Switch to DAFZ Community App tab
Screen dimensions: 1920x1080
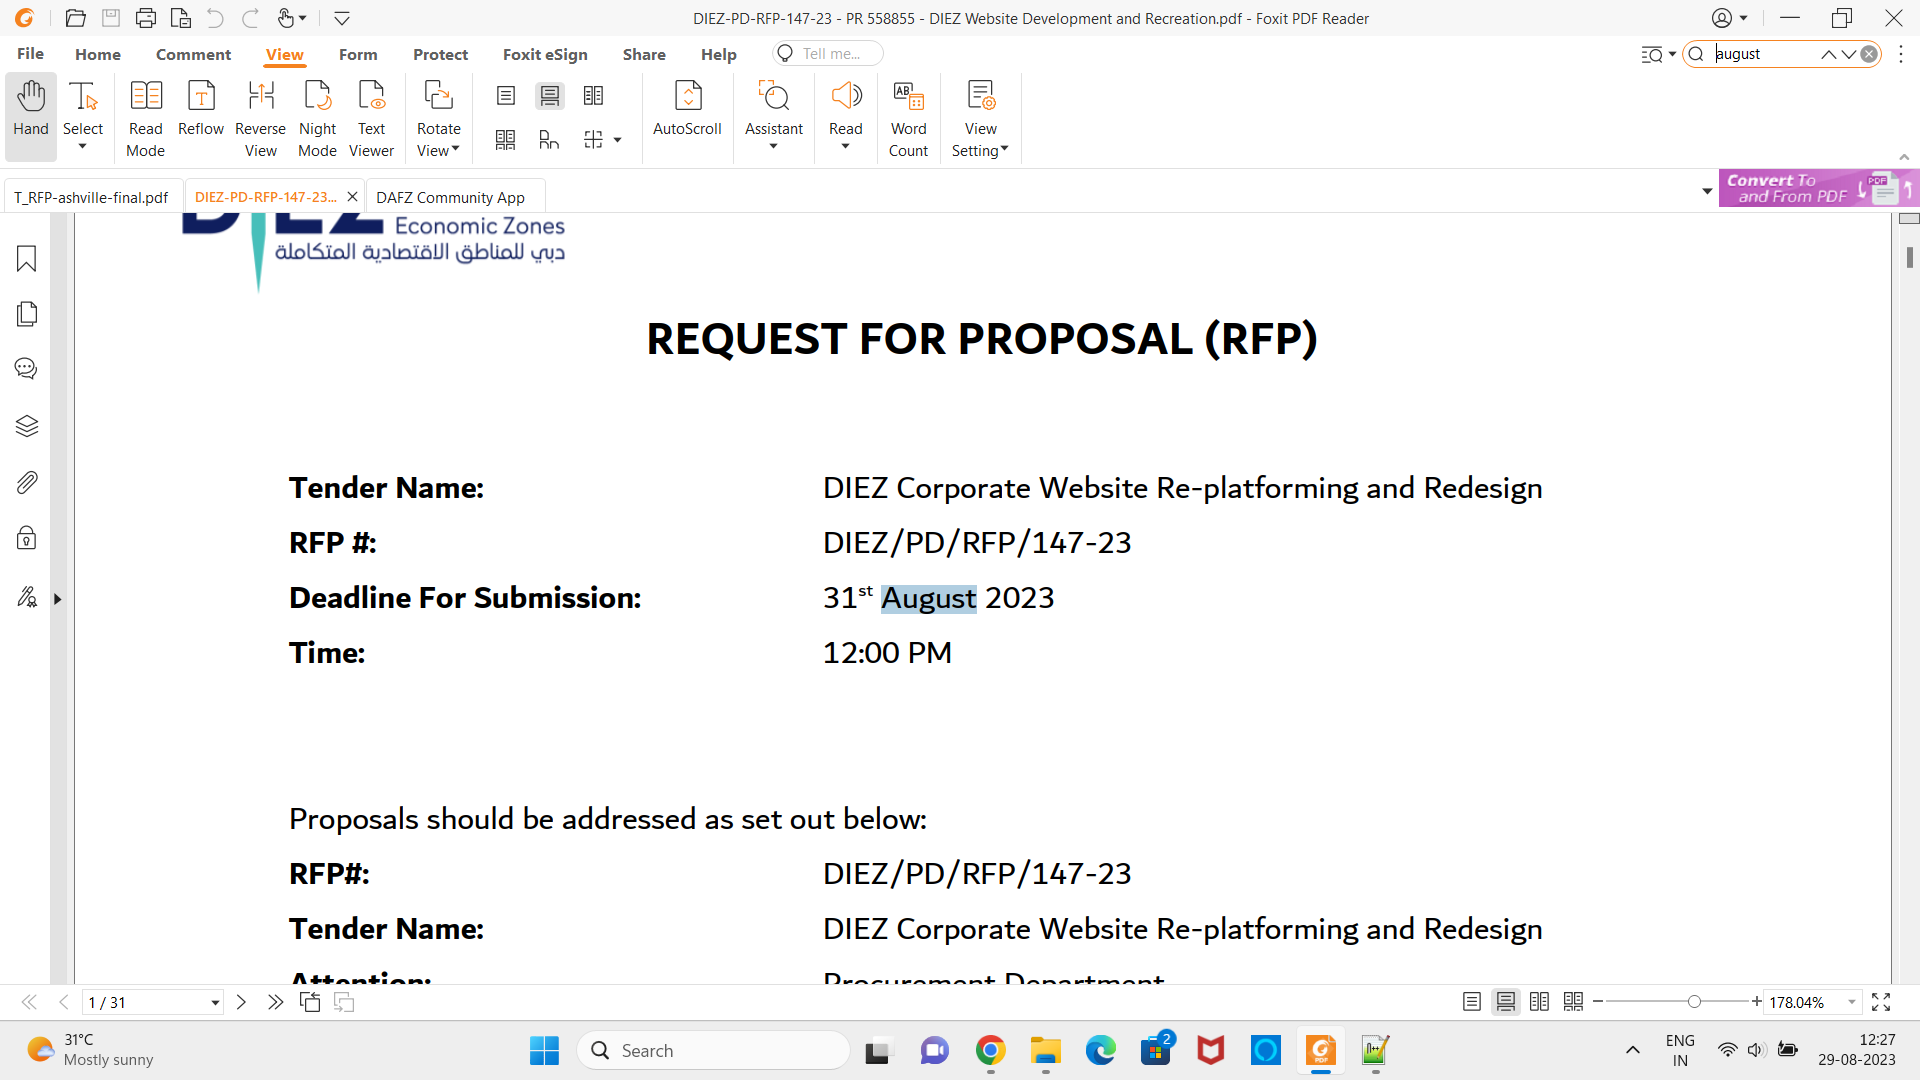[455, 197]
